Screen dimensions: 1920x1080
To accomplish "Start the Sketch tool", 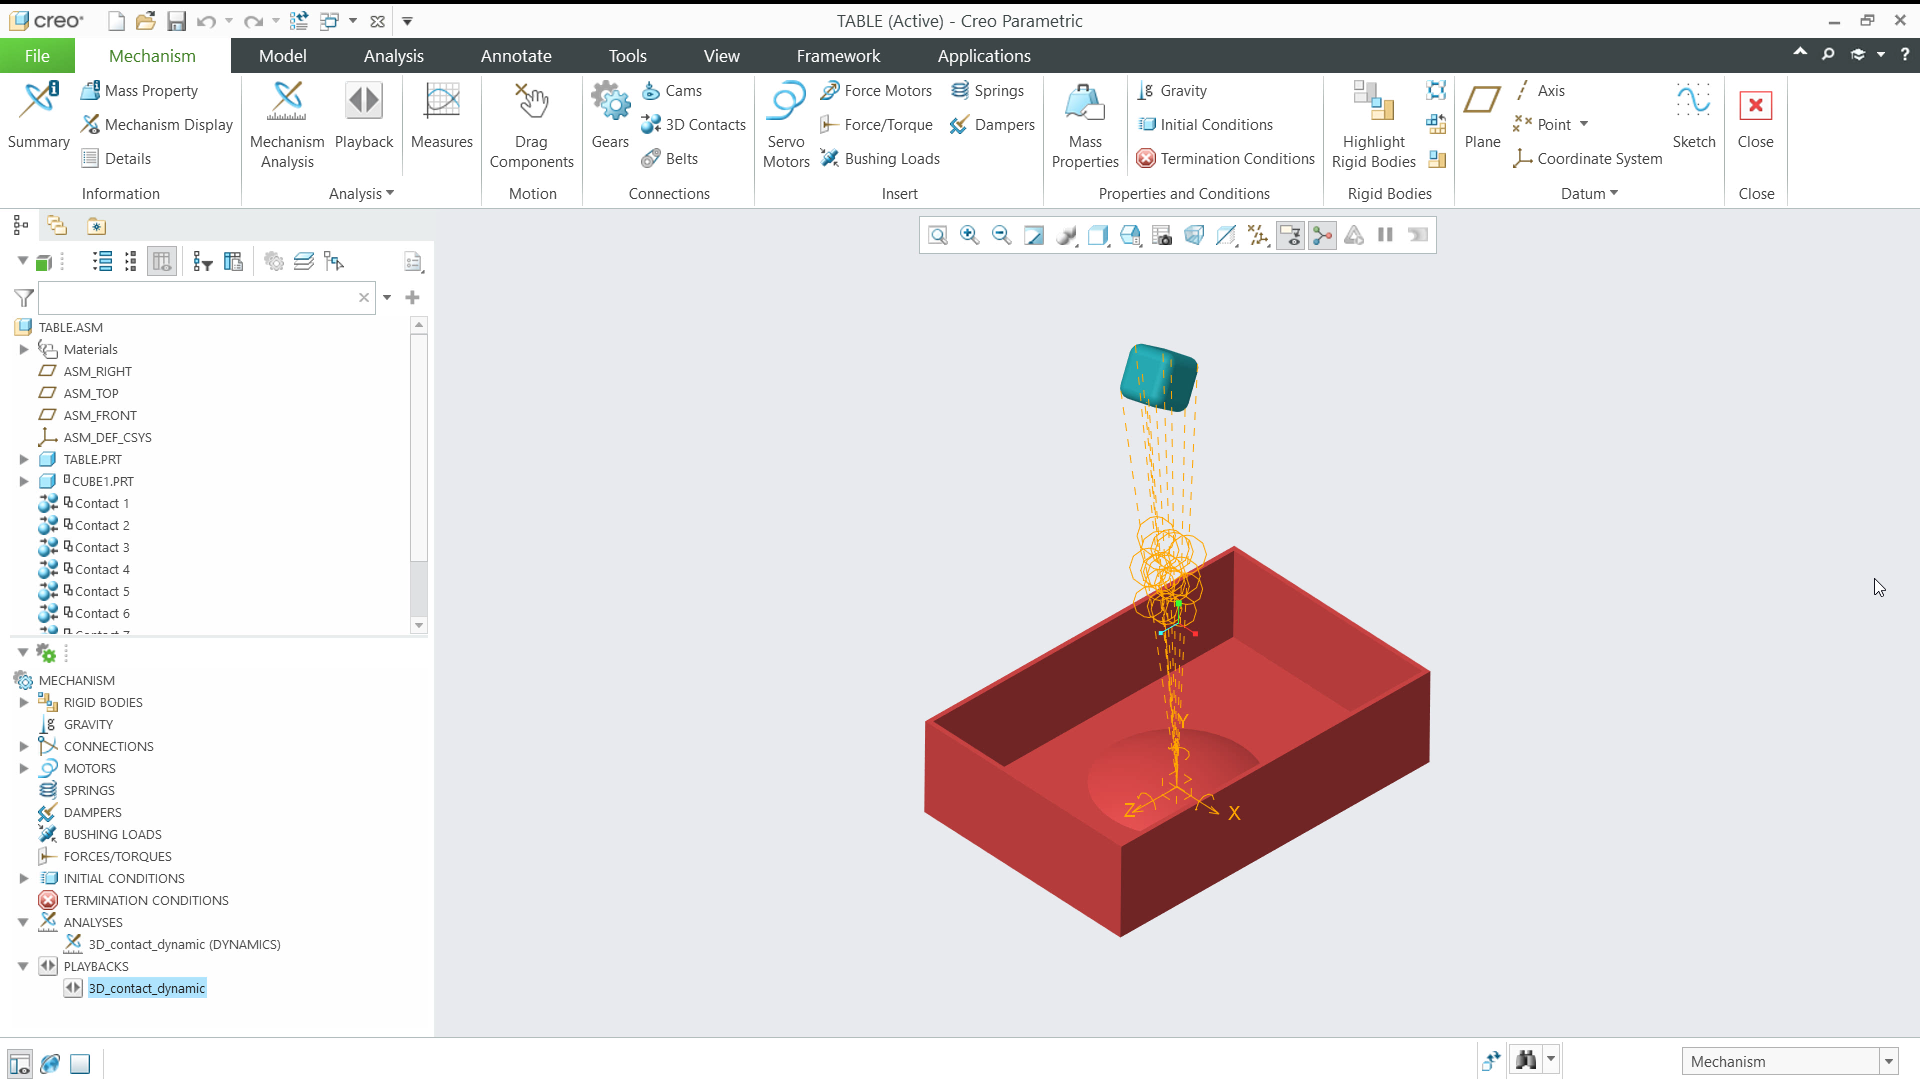I will [1693, 116].
